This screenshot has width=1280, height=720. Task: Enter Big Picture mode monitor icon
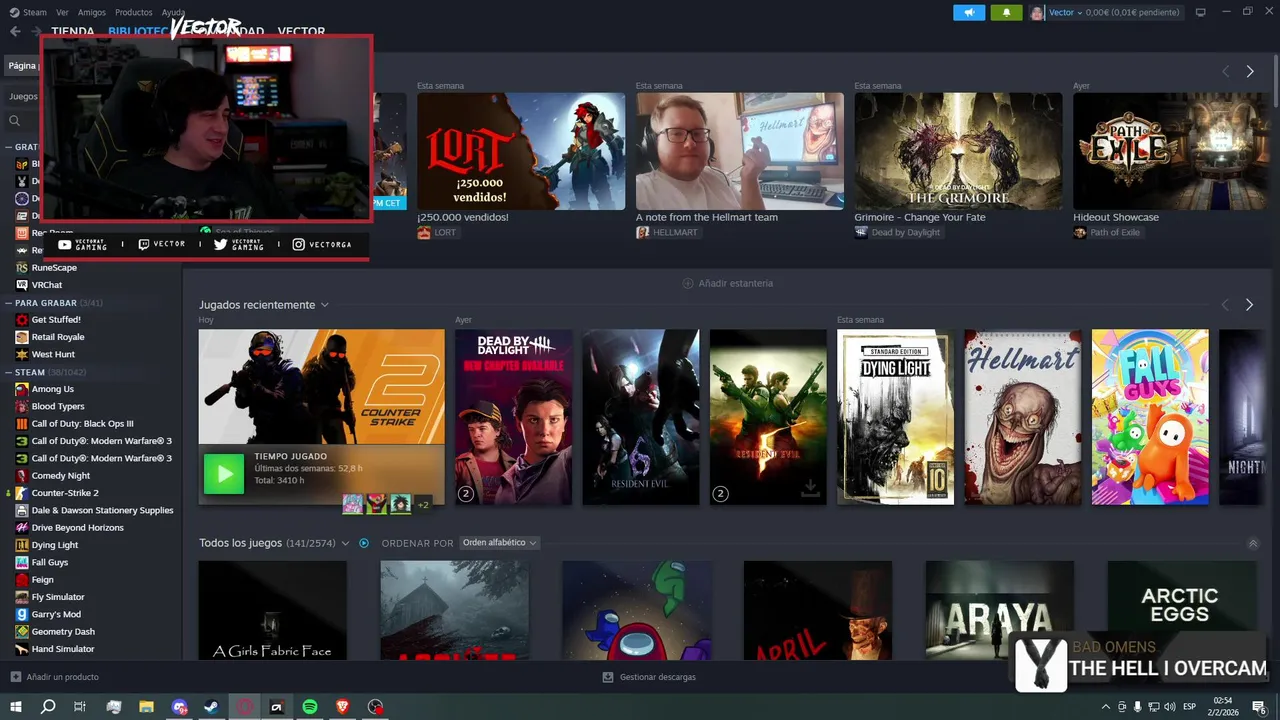pyautogui.click(x=1200, y=12)
